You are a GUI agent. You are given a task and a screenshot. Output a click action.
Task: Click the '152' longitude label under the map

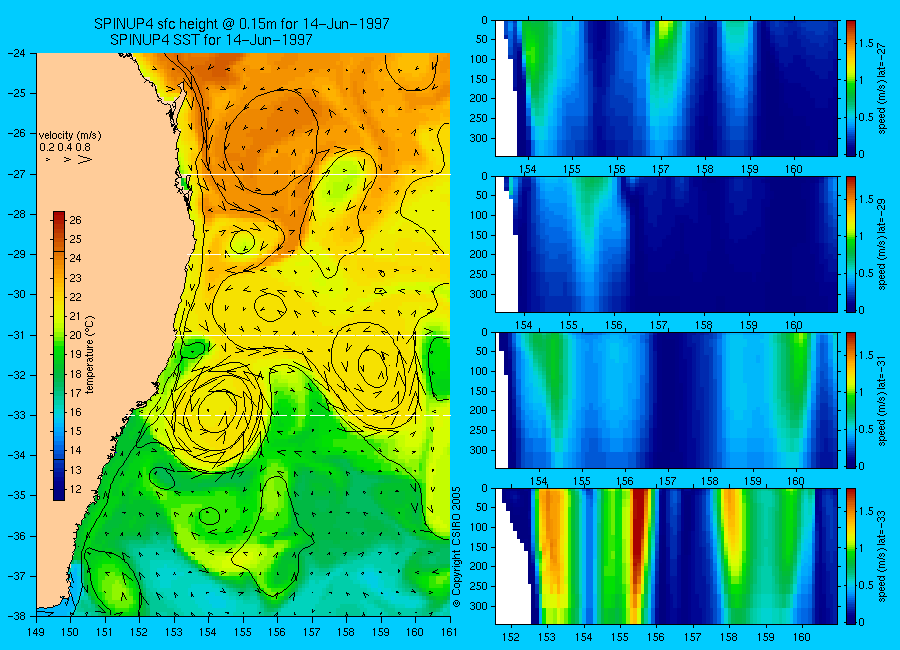point(139,632)
